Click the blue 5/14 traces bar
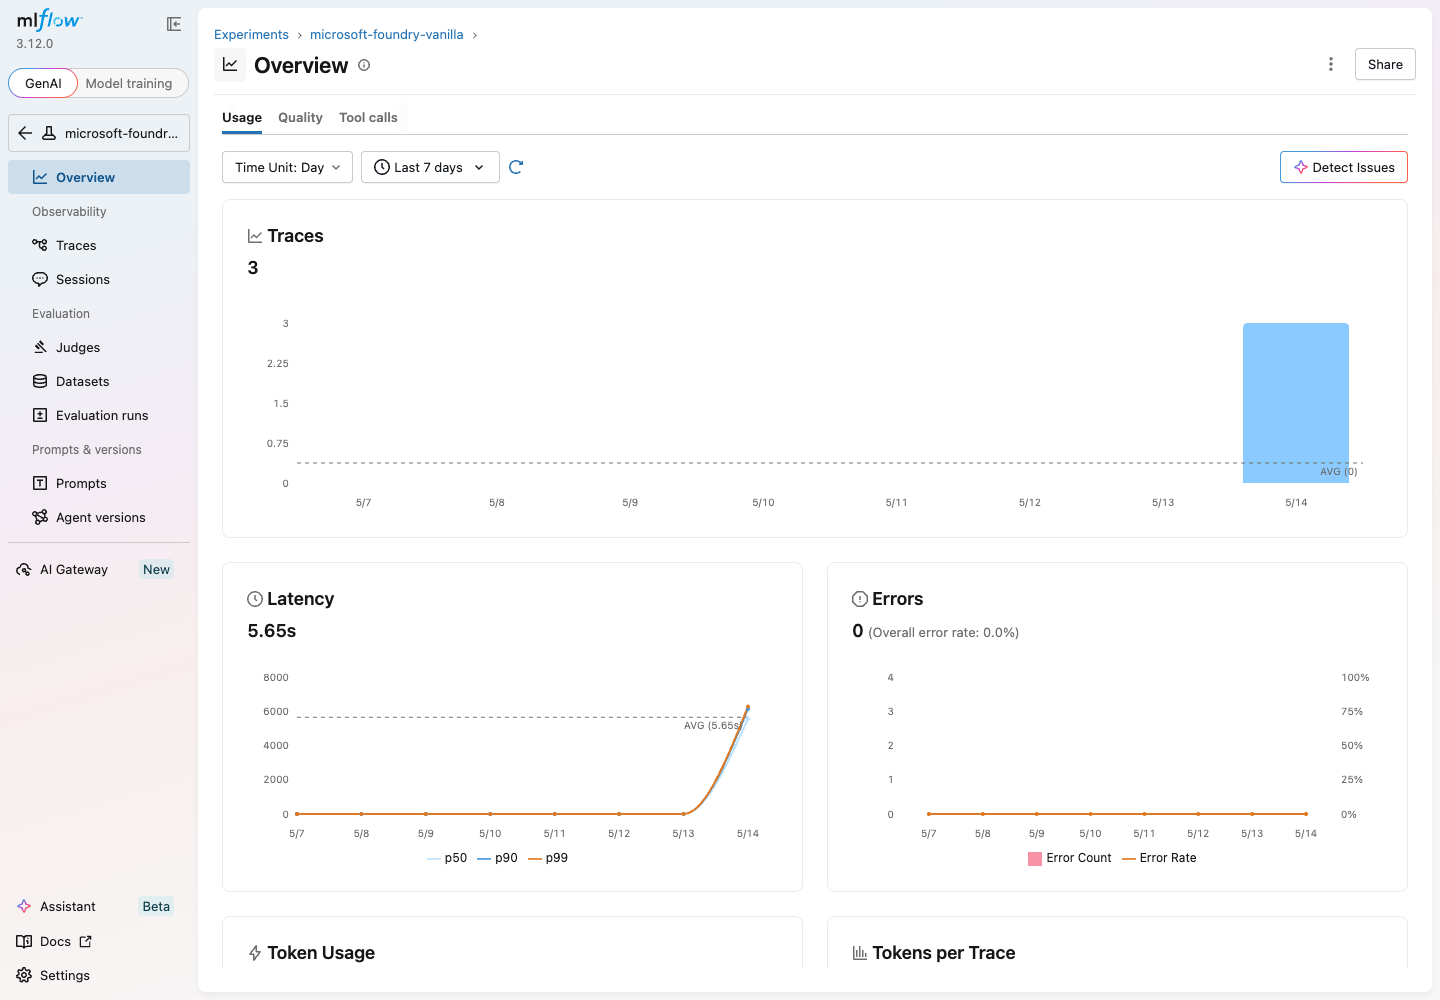This screenshot has height=1000, width=1440. coord(1296,403)
